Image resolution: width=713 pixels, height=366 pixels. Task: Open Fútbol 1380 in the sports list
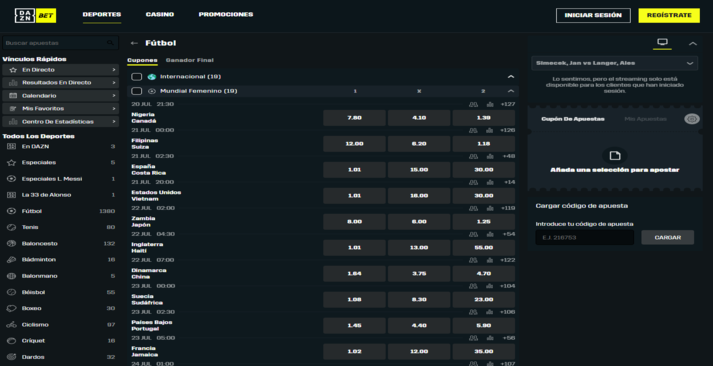[x=60, y=211]
